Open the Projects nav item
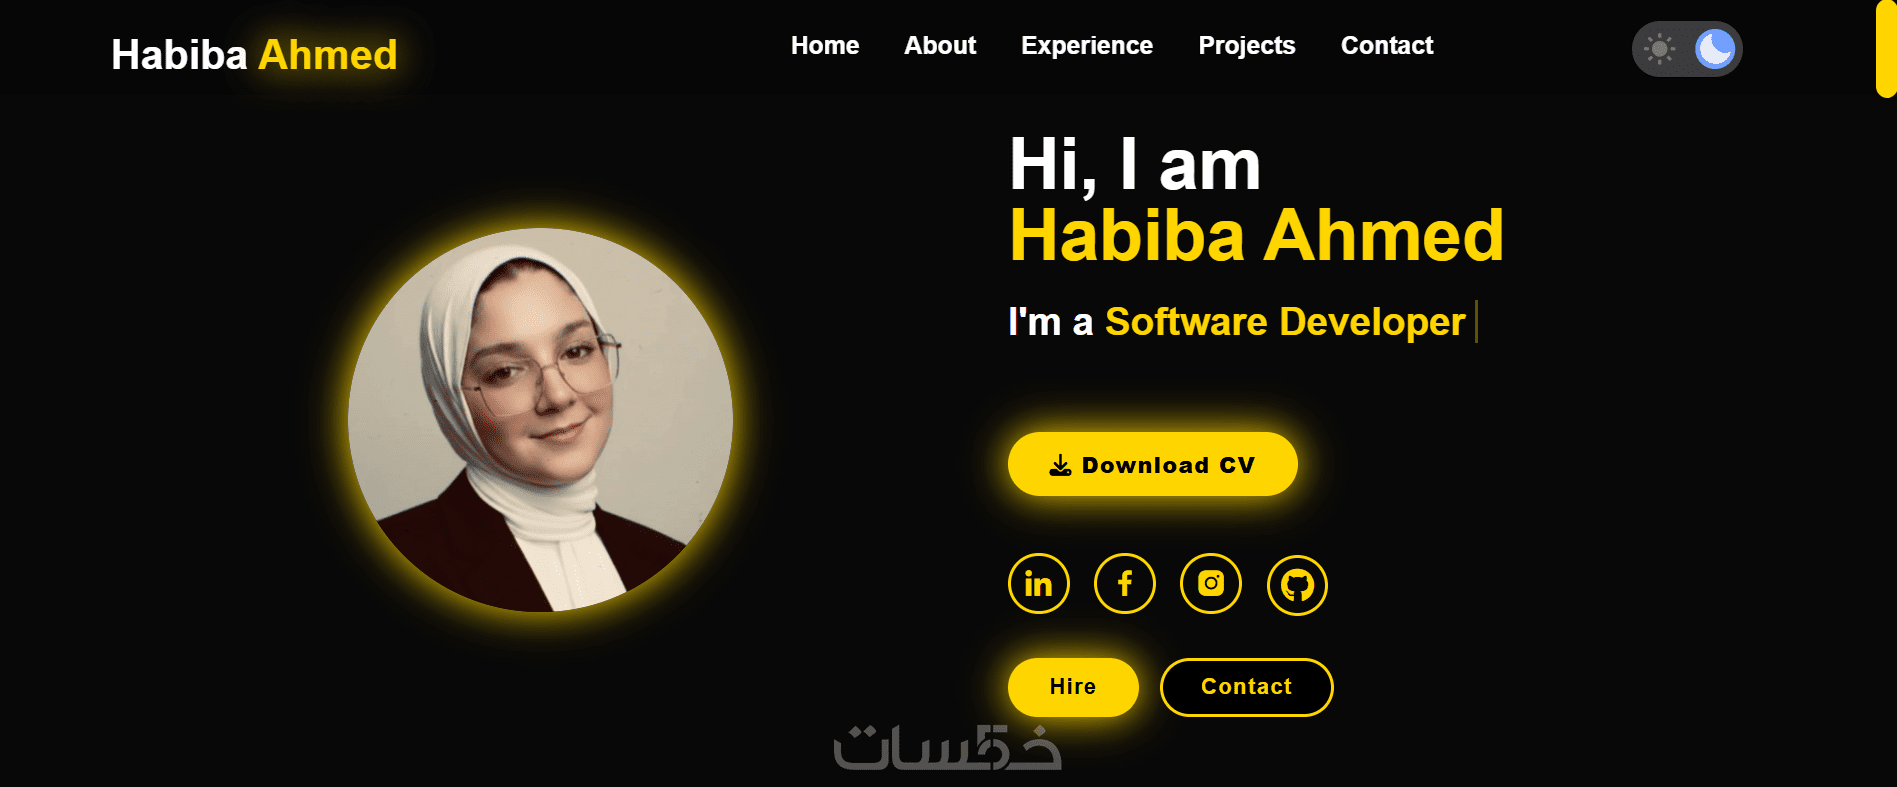This screenshot has width=1897, height=787. point(1247,46)
